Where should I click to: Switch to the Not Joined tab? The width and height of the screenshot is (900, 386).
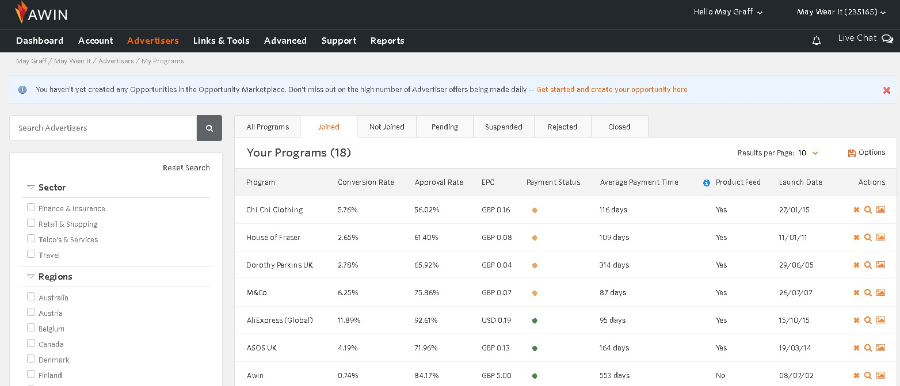coord(387,127)
